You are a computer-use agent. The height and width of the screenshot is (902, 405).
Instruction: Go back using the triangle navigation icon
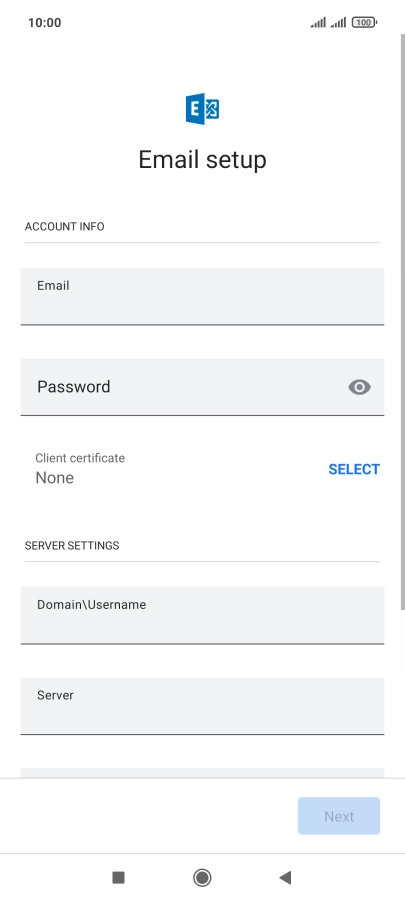pyautogui.click(x=285, y=877)
